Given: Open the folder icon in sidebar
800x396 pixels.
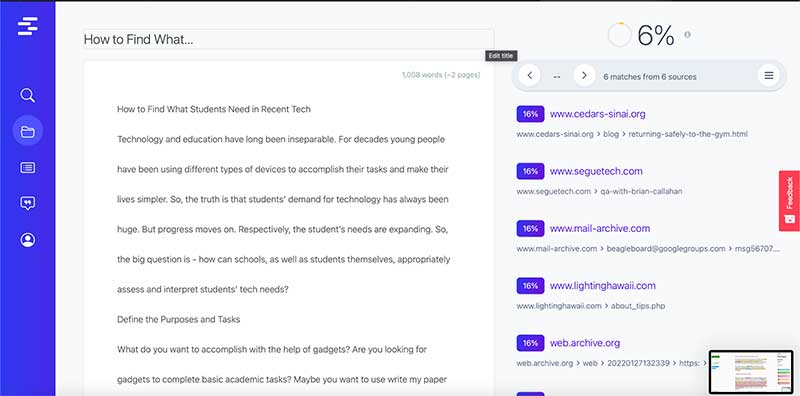Looking at the screenshot, I should click(x=28, y=132).
